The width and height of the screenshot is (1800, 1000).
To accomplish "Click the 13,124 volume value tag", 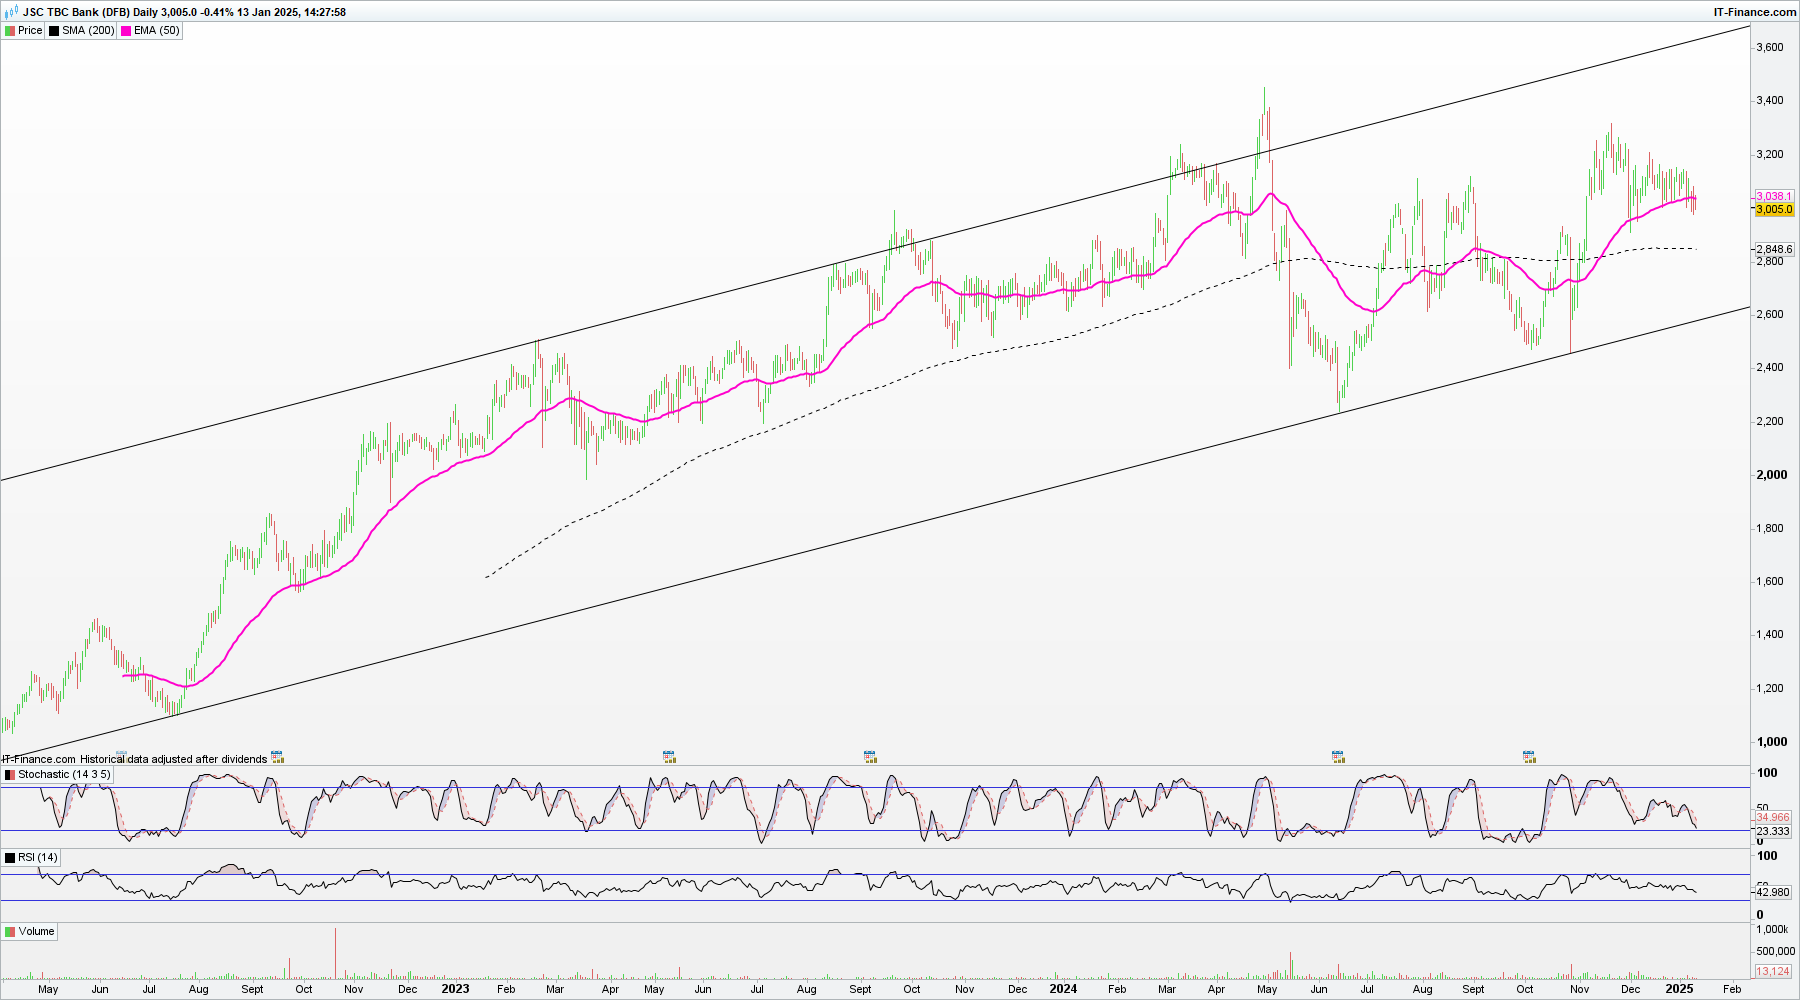I will 1773,972.
